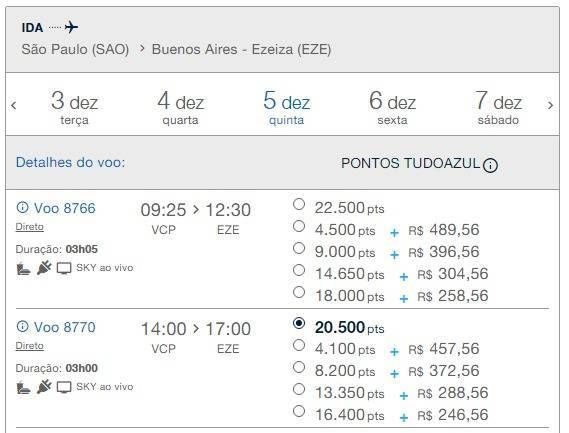Click the seat icon under Voo 8766
The height and width of the screenshot is (433, 569).
(x=24, y=269)
